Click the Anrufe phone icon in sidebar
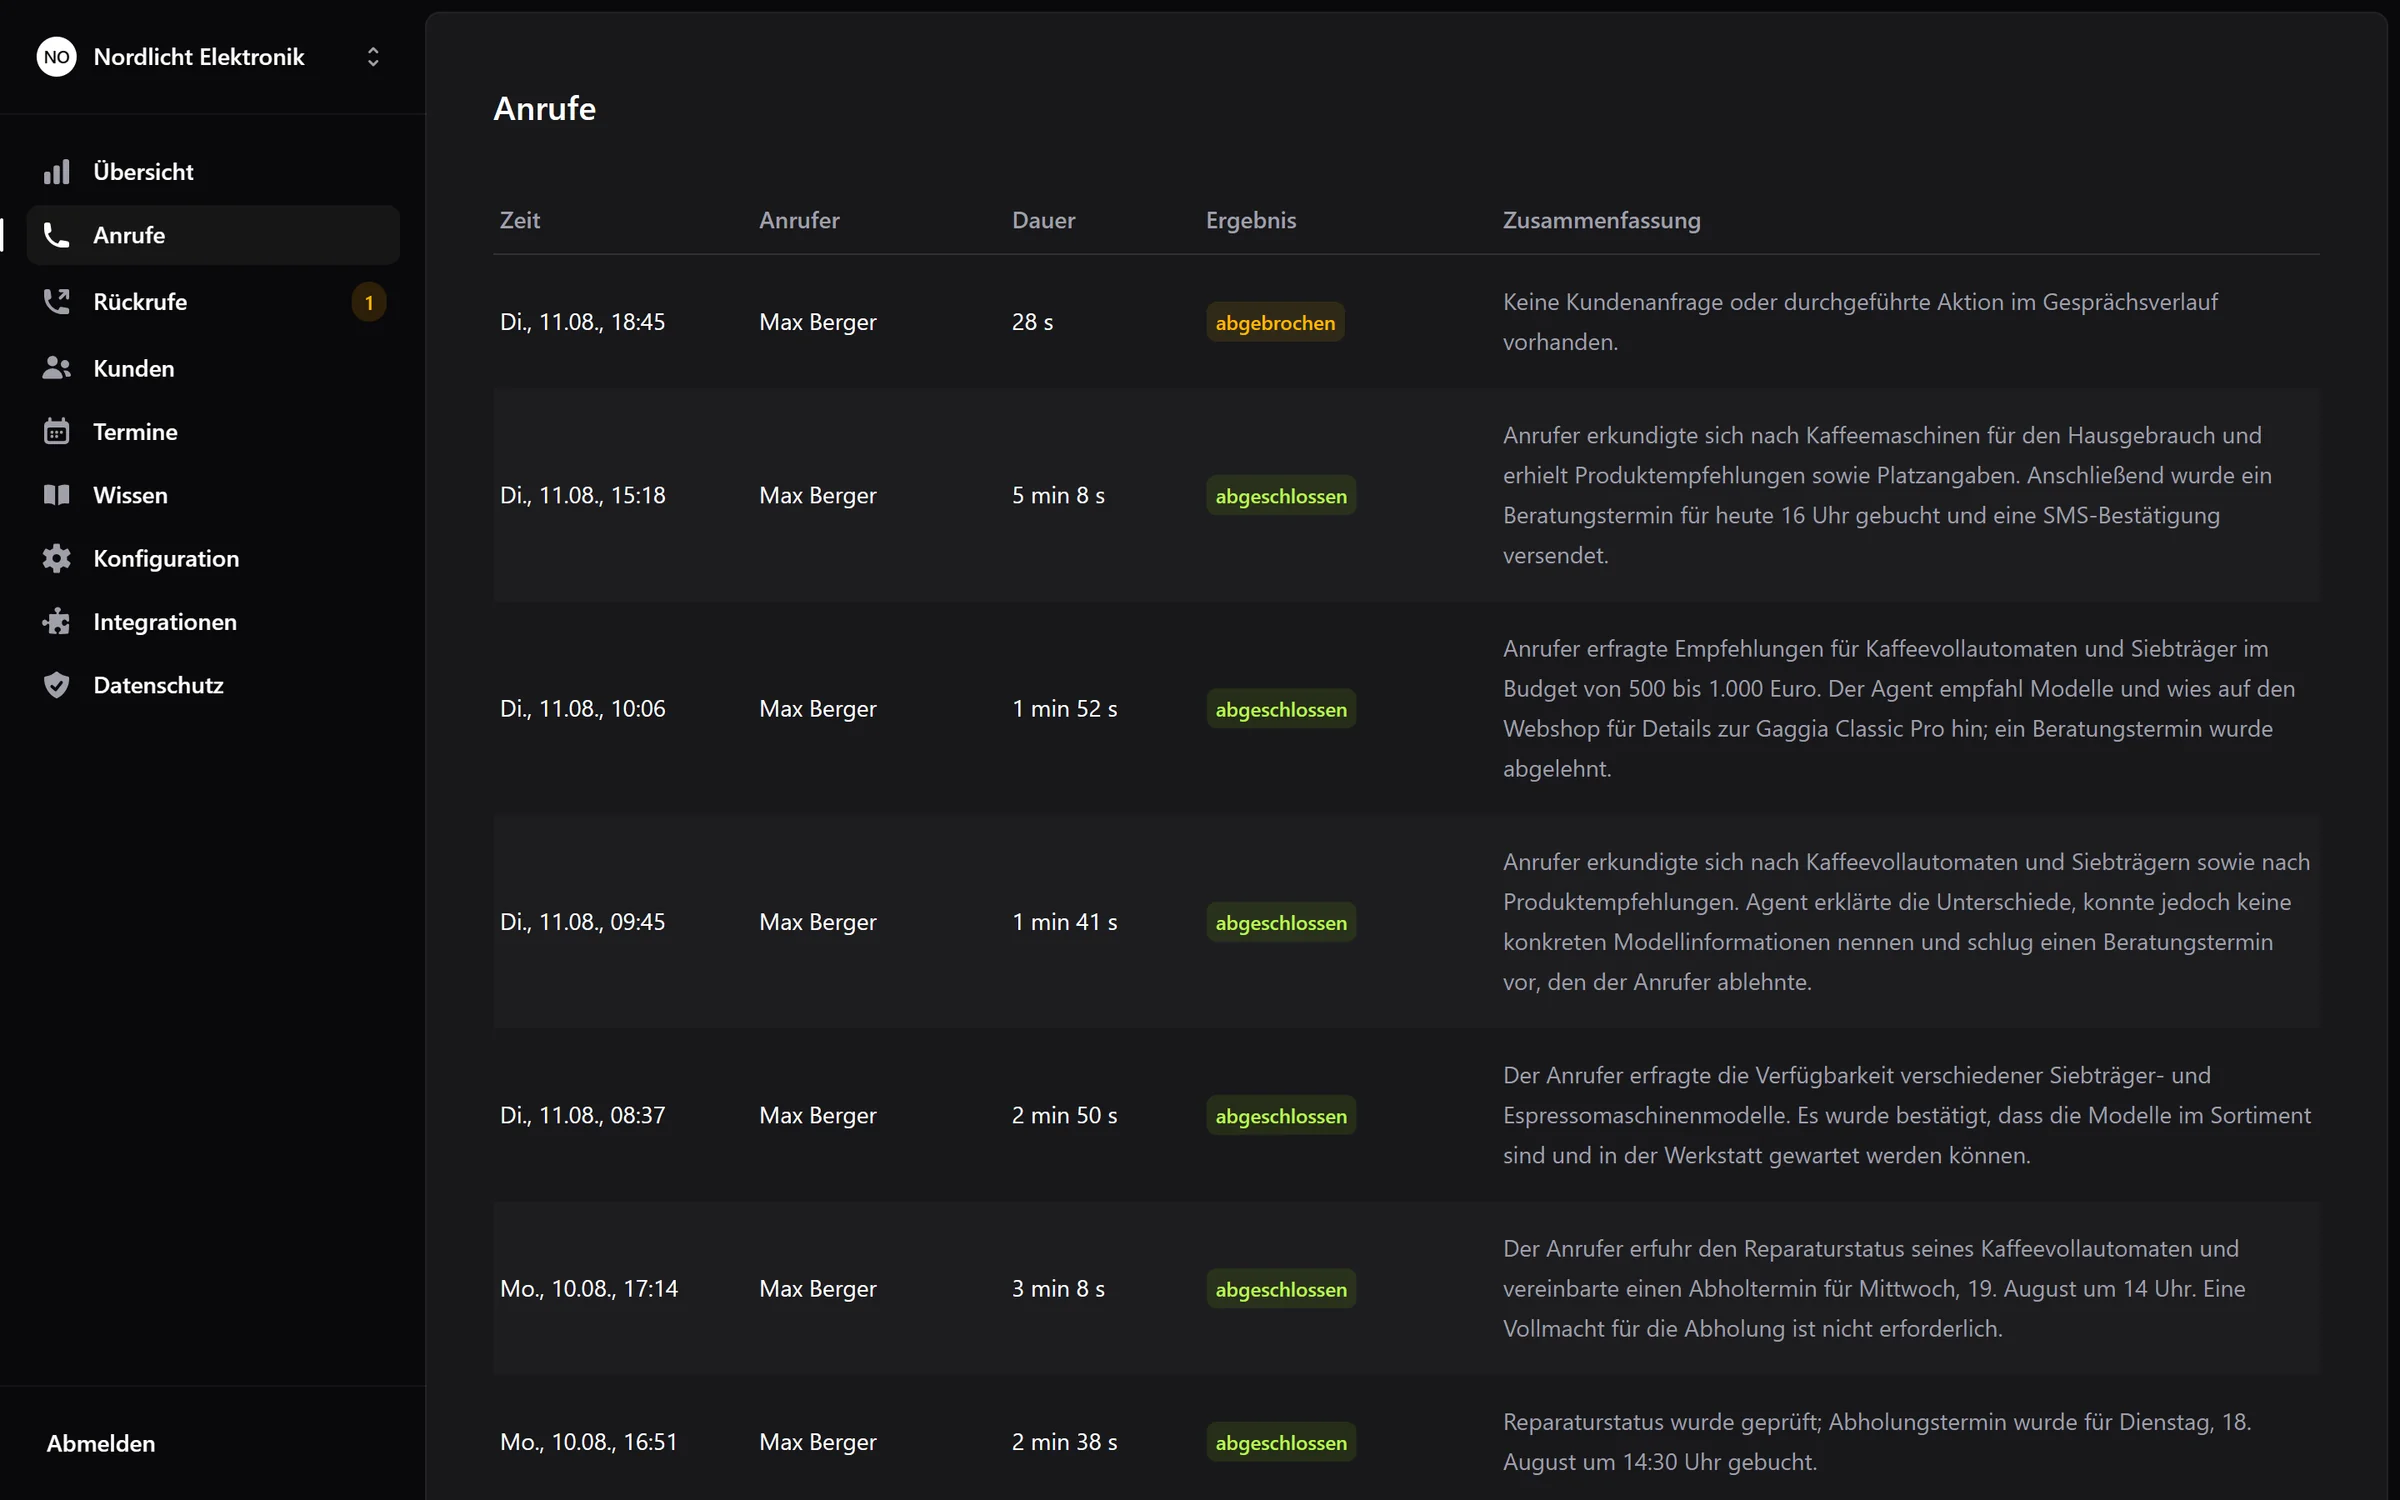2400x1500 pixels. pos(57,235)
